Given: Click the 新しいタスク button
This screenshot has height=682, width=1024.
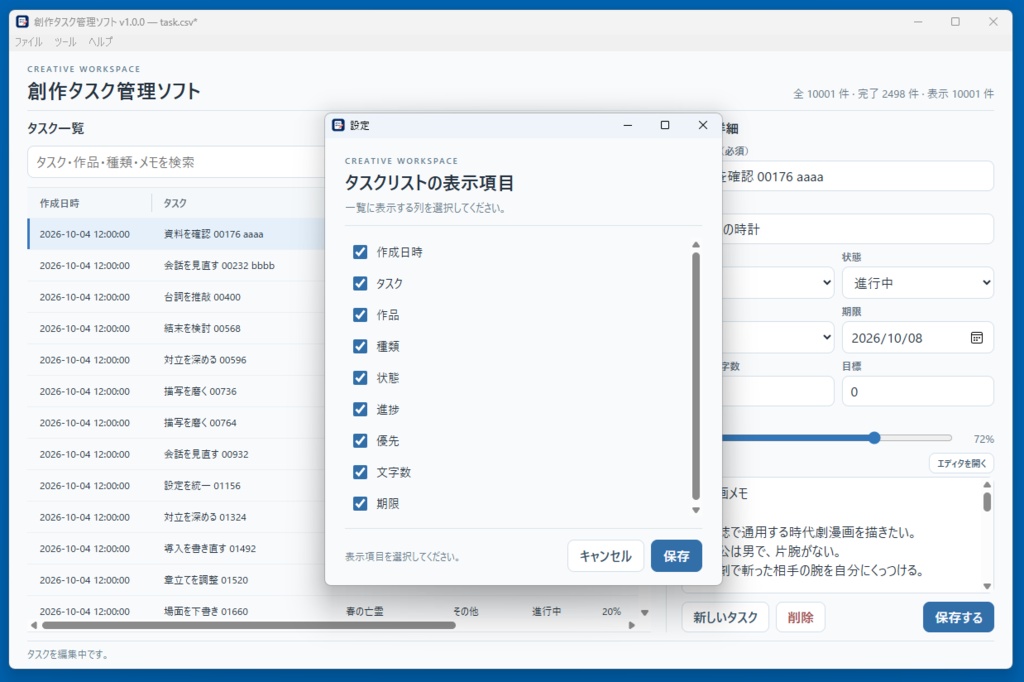Looking at the screenshot, I should [725, 617].
